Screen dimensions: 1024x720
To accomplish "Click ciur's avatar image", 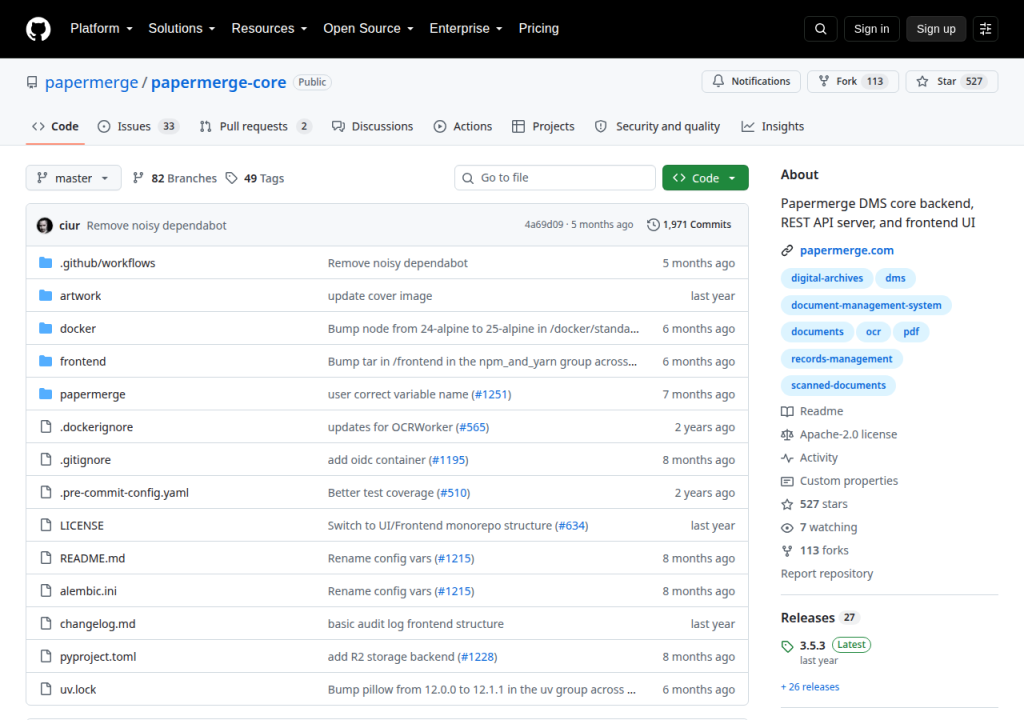I will point(44,225).
